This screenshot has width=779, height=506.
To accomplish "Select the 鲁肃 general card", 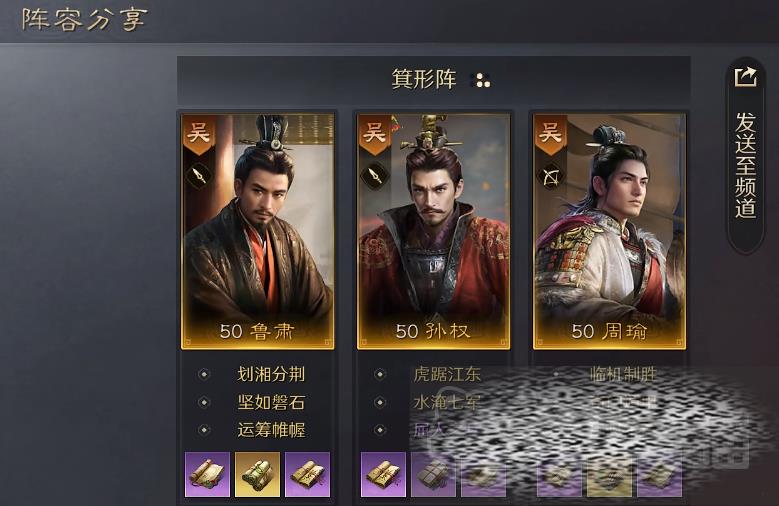I will click(257, 232).
